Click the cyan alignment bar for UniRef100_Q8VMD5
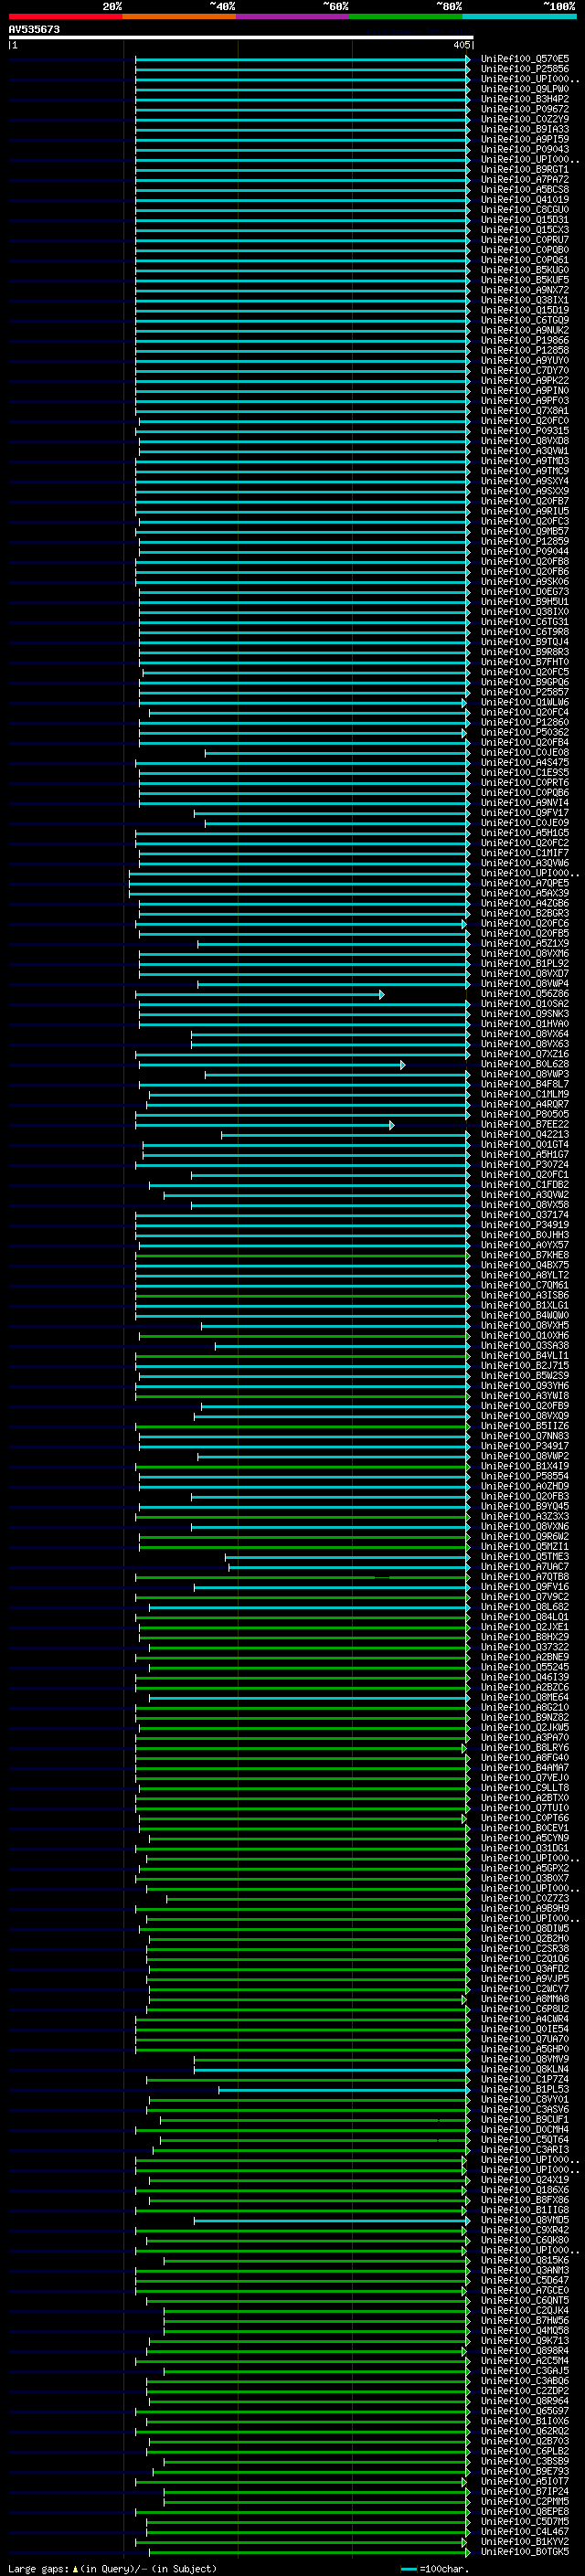The image size is (585, 2576). [x=331, y=2220]
